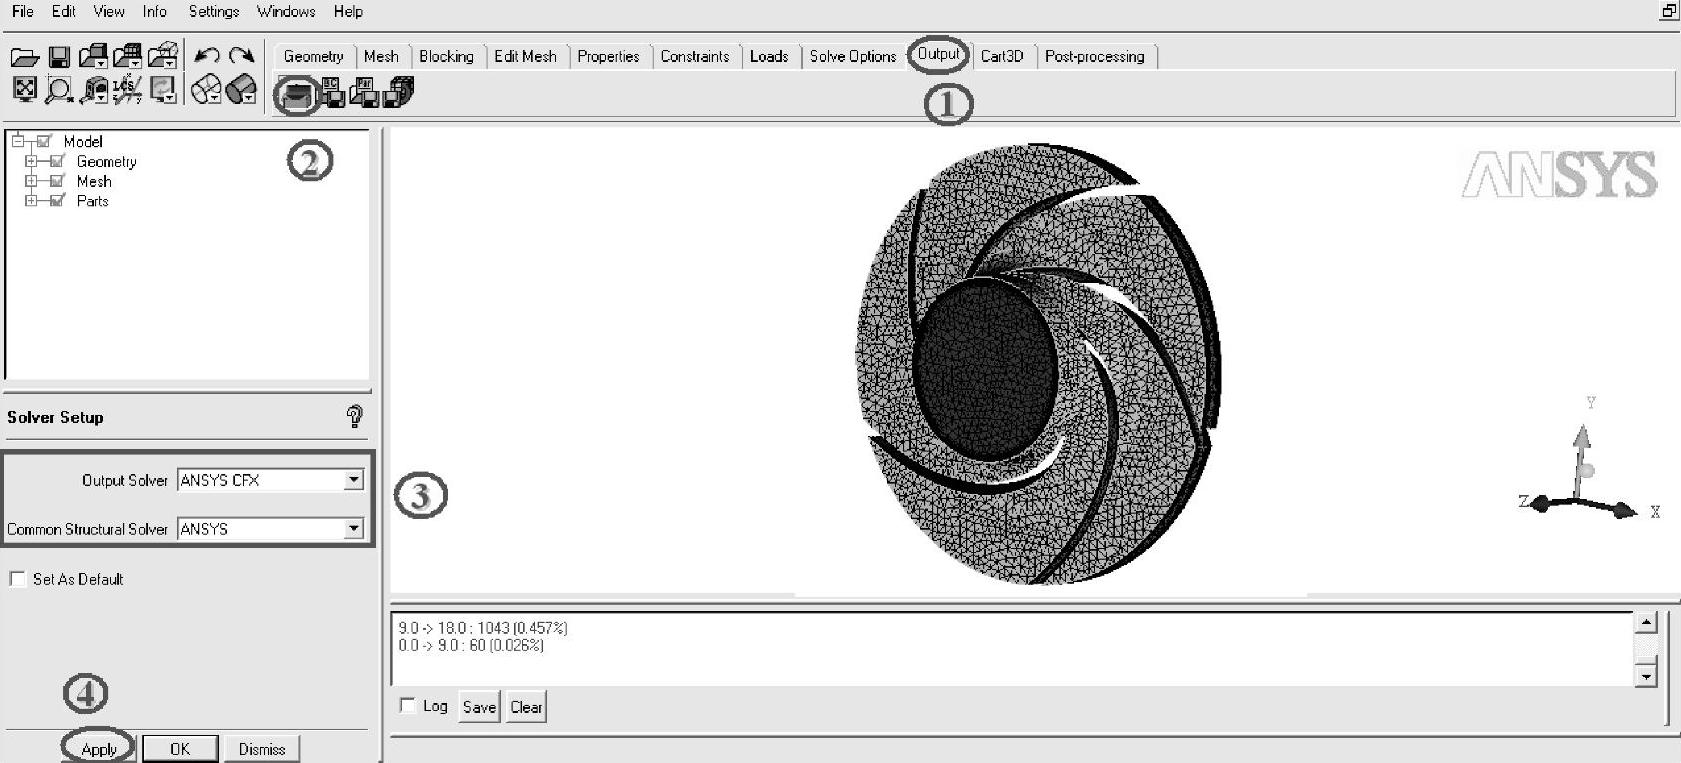Click the OK button

180,748
